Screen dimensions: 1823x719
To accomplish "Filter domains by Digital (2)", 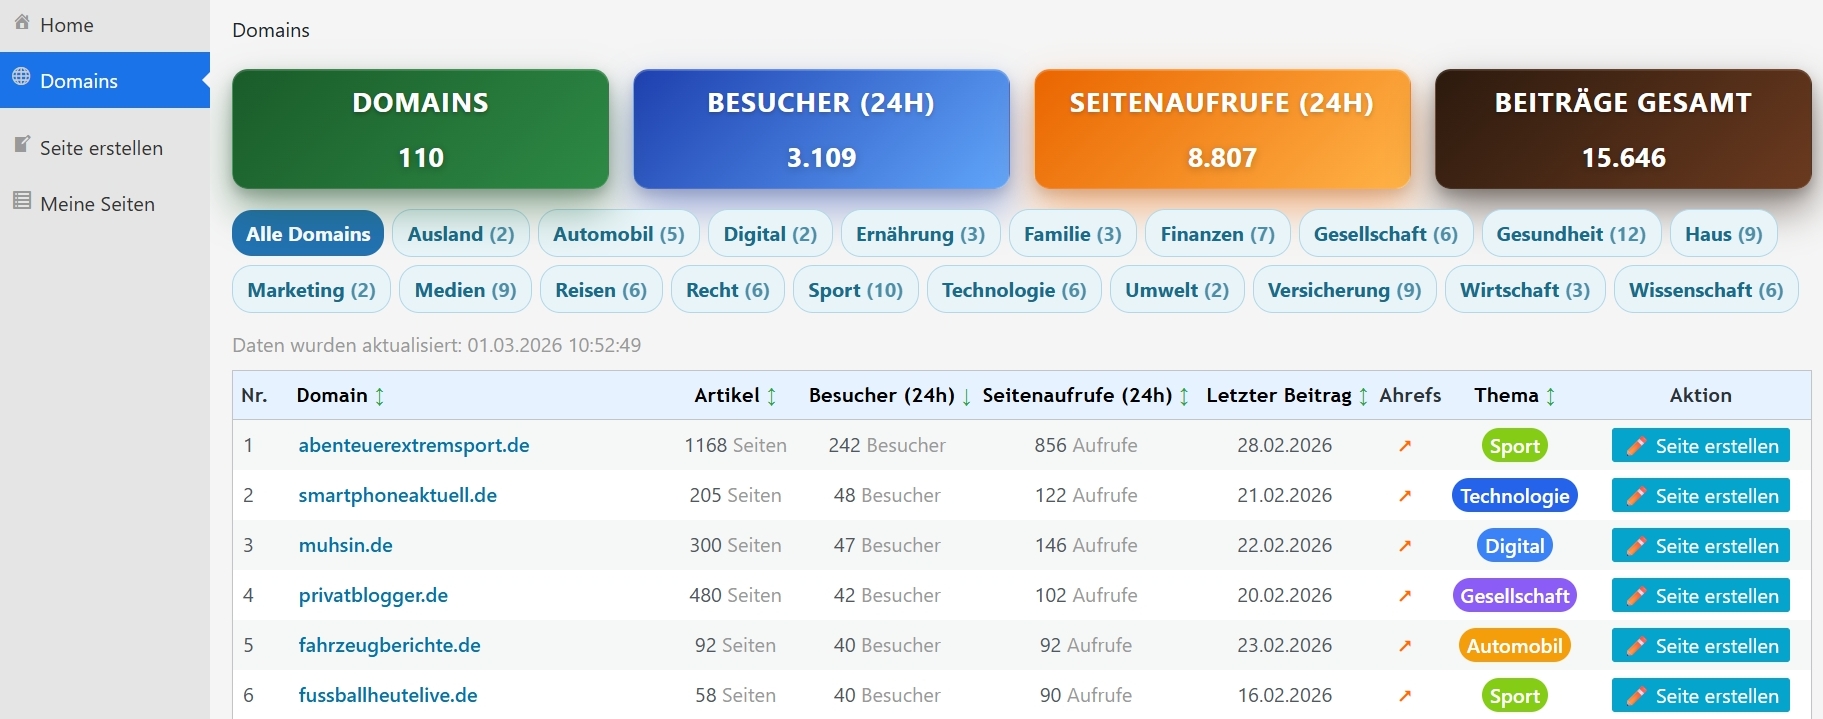I will tap(770, 234).
